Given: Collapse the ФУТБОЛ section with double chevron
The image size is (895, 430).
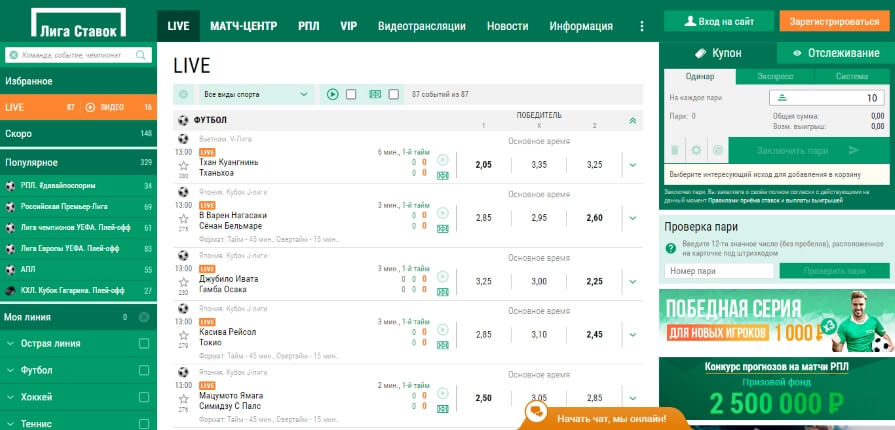Looking at the screenshot, I should pos(632,120).
